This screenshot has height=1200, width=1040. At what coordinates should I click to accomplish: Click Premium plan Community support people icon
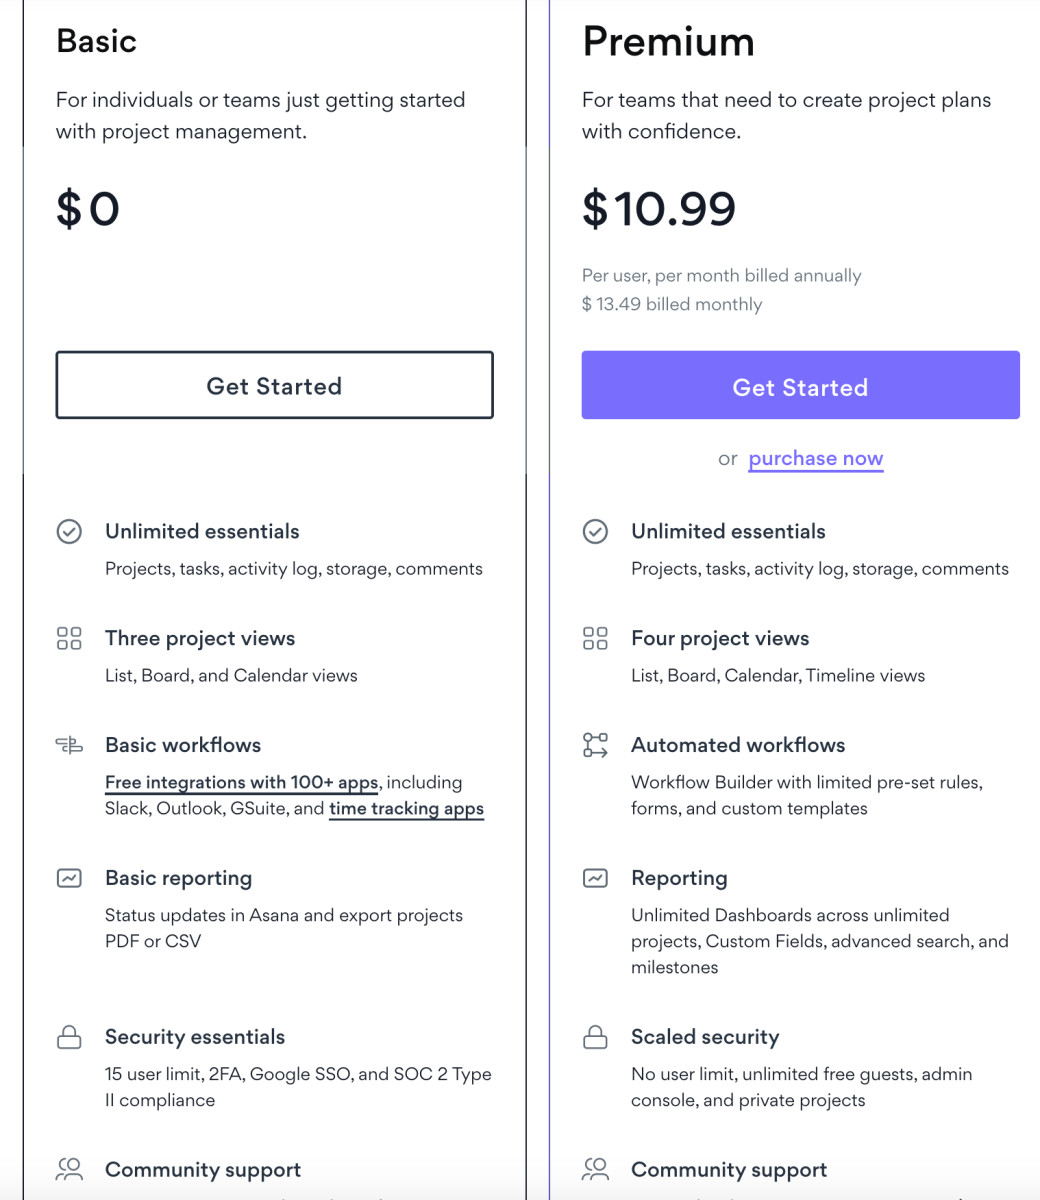tap(595, 1169)
